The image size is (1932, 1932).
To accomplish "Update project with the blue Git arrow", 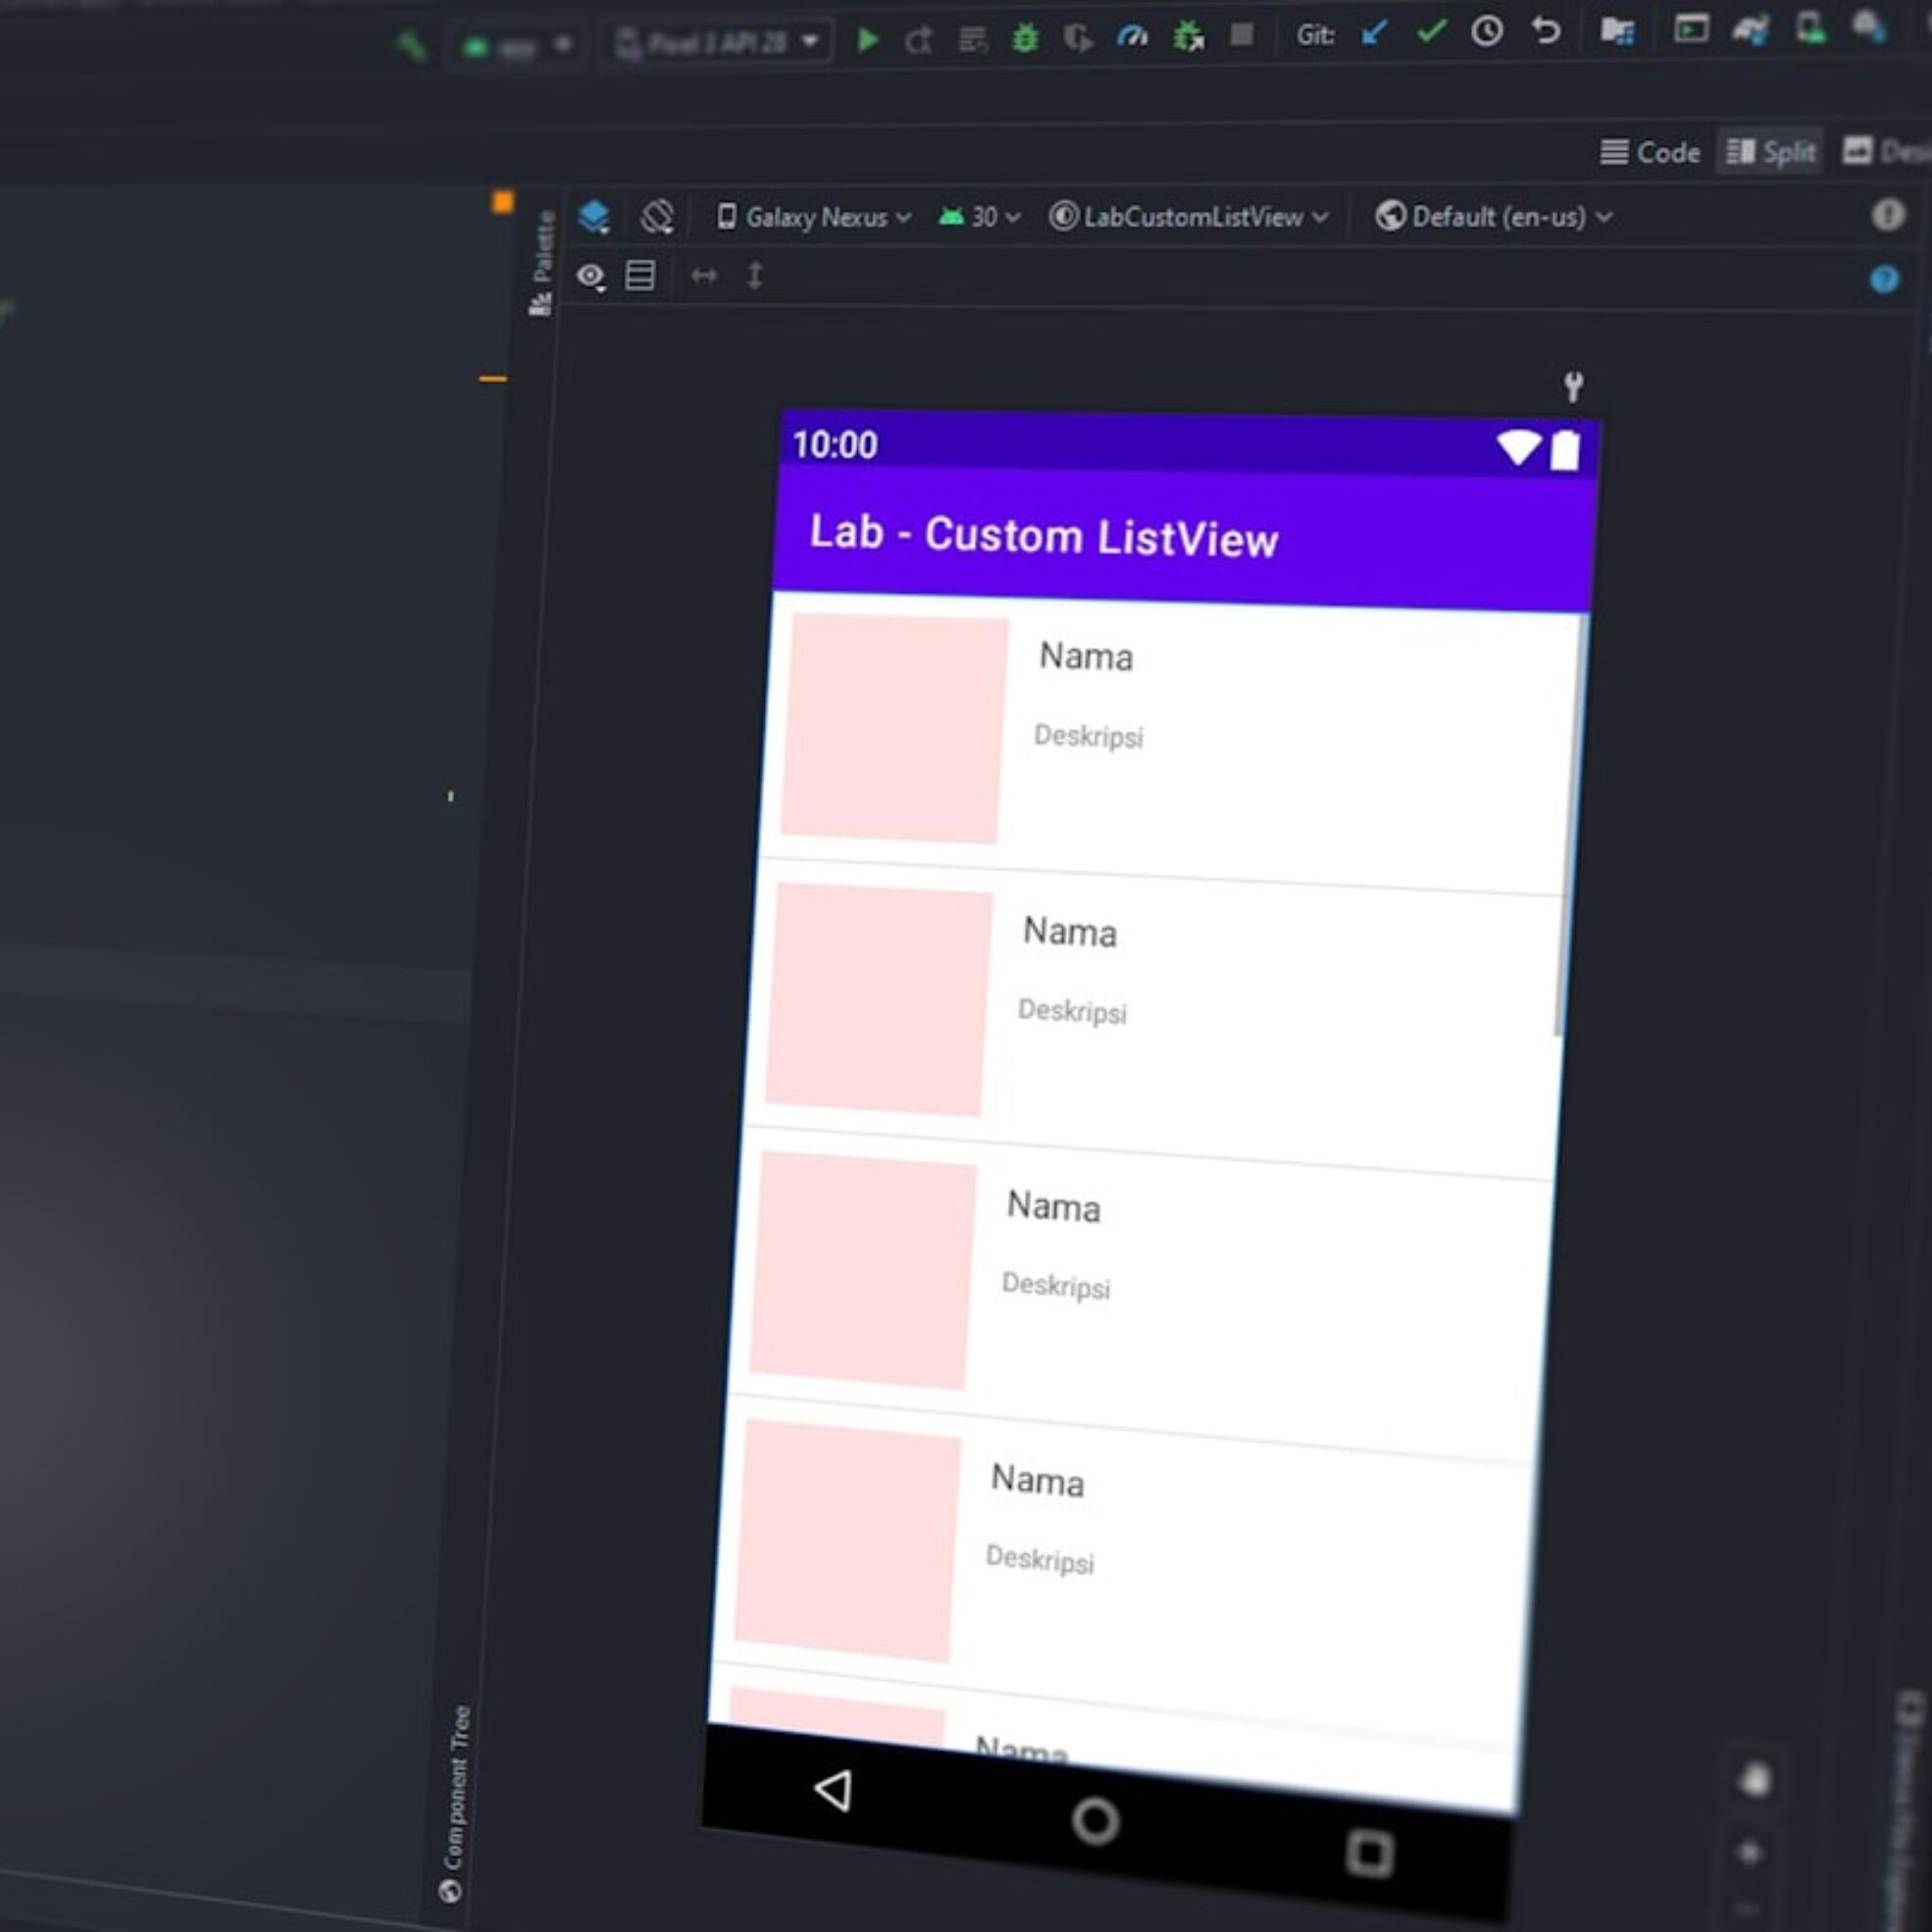I will coord(1375,34).
